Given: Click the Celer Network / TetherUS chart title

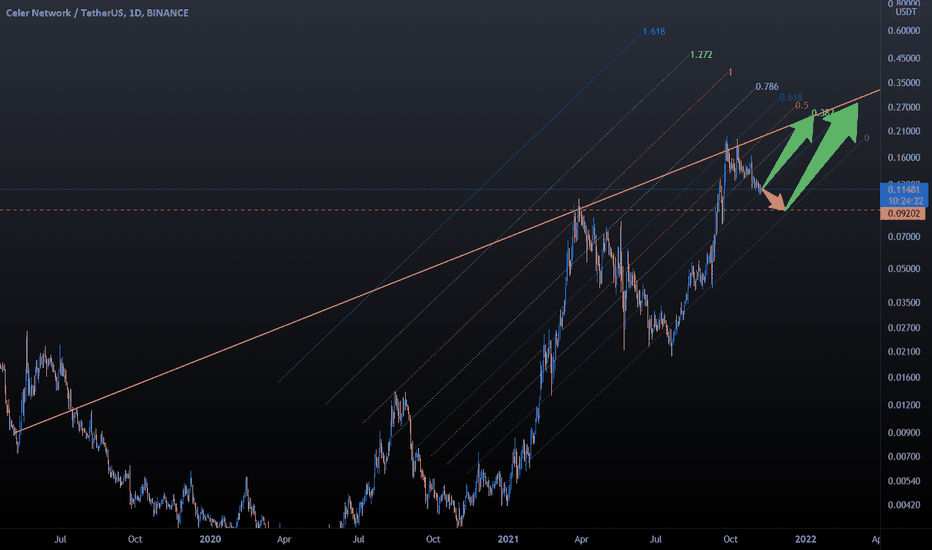Looking at the screenshot, I should [x=97, y=12].
